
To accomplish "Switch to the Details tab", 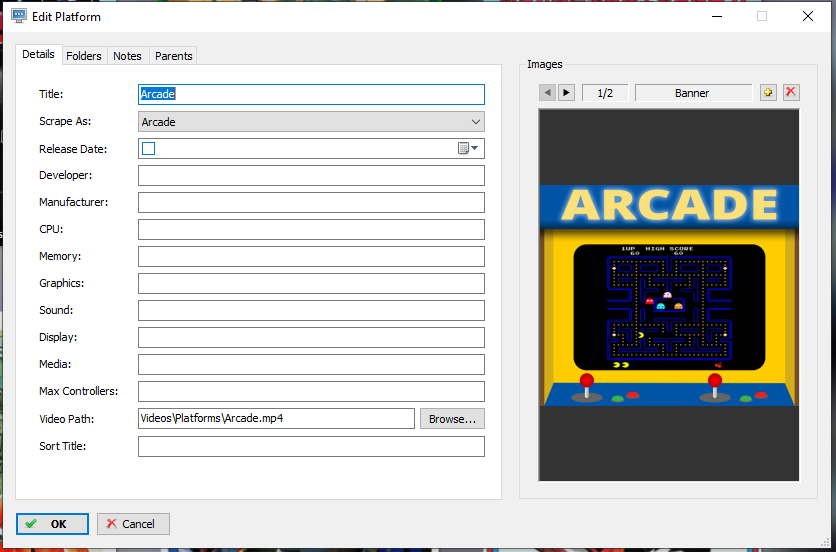I will (x=38, y=54).
